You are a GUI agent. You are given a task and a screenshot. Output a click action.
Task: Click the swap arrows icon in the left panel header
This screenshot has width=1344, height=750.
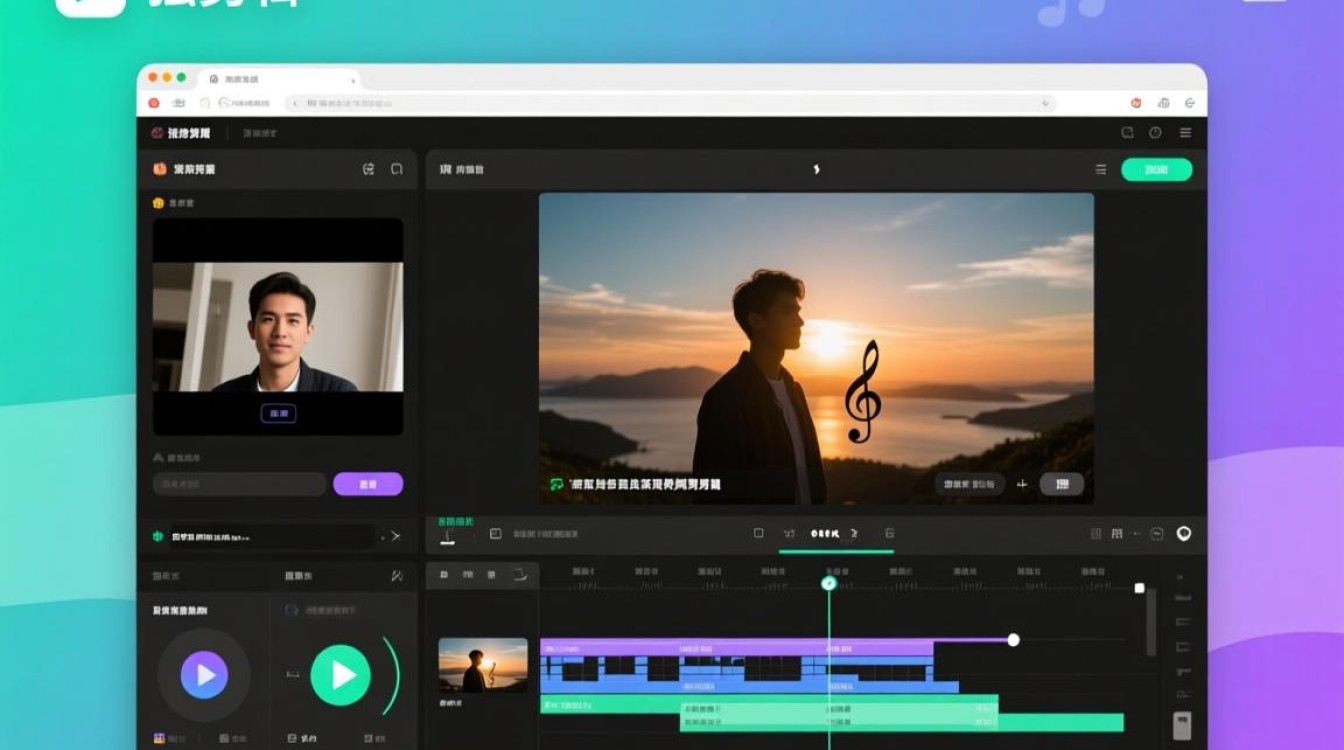(x=368, y=169)
